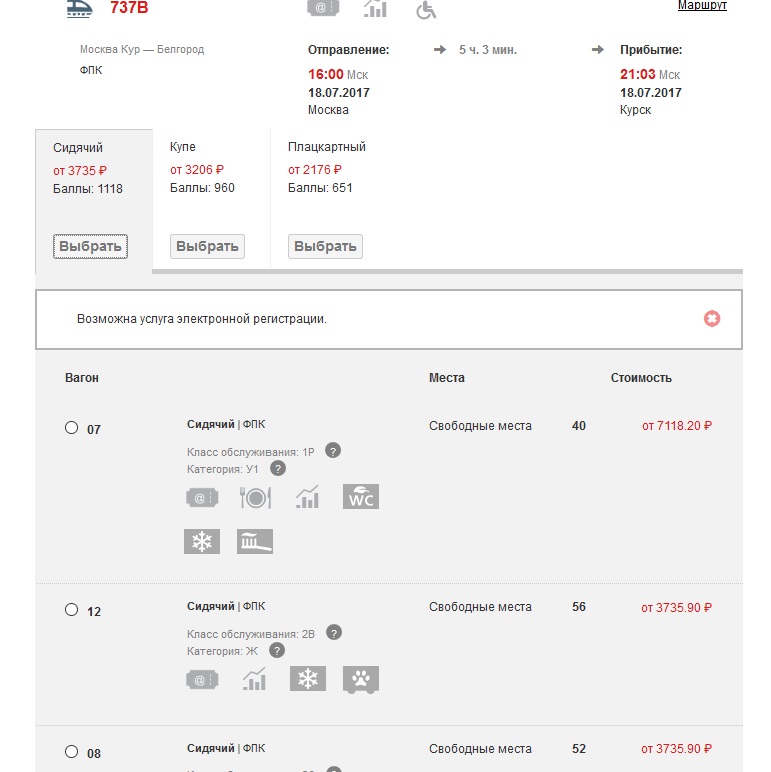The width and height of the screenshot is (771, 772).
Task: Click the WC icon in car 07
Action: [x=361, y=497]
